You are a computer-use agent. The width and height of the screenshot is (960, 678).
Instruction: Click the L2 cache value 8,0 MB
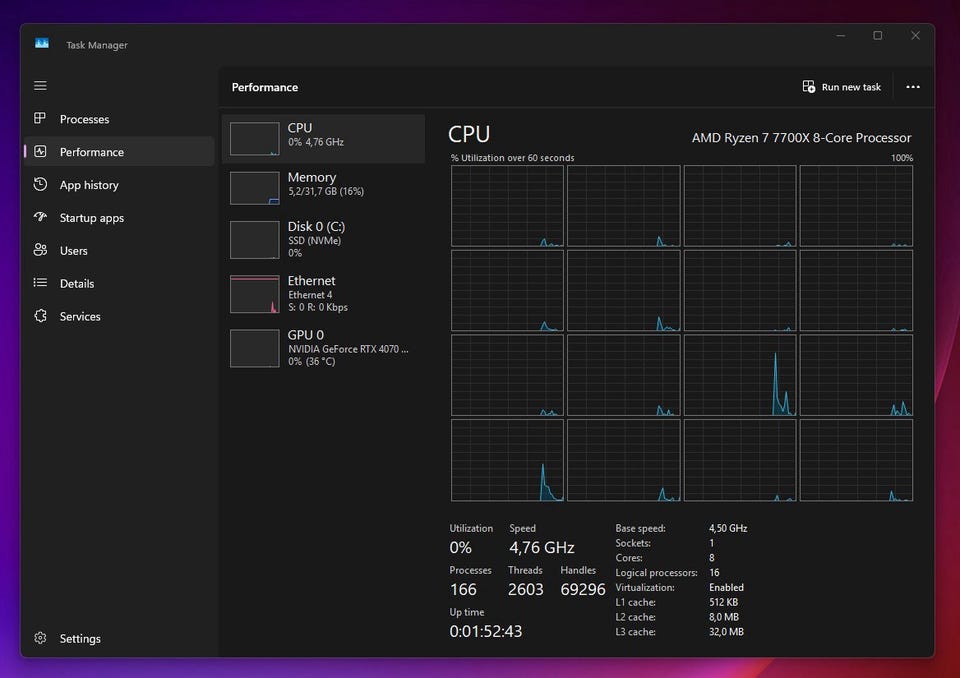(724, 617)
